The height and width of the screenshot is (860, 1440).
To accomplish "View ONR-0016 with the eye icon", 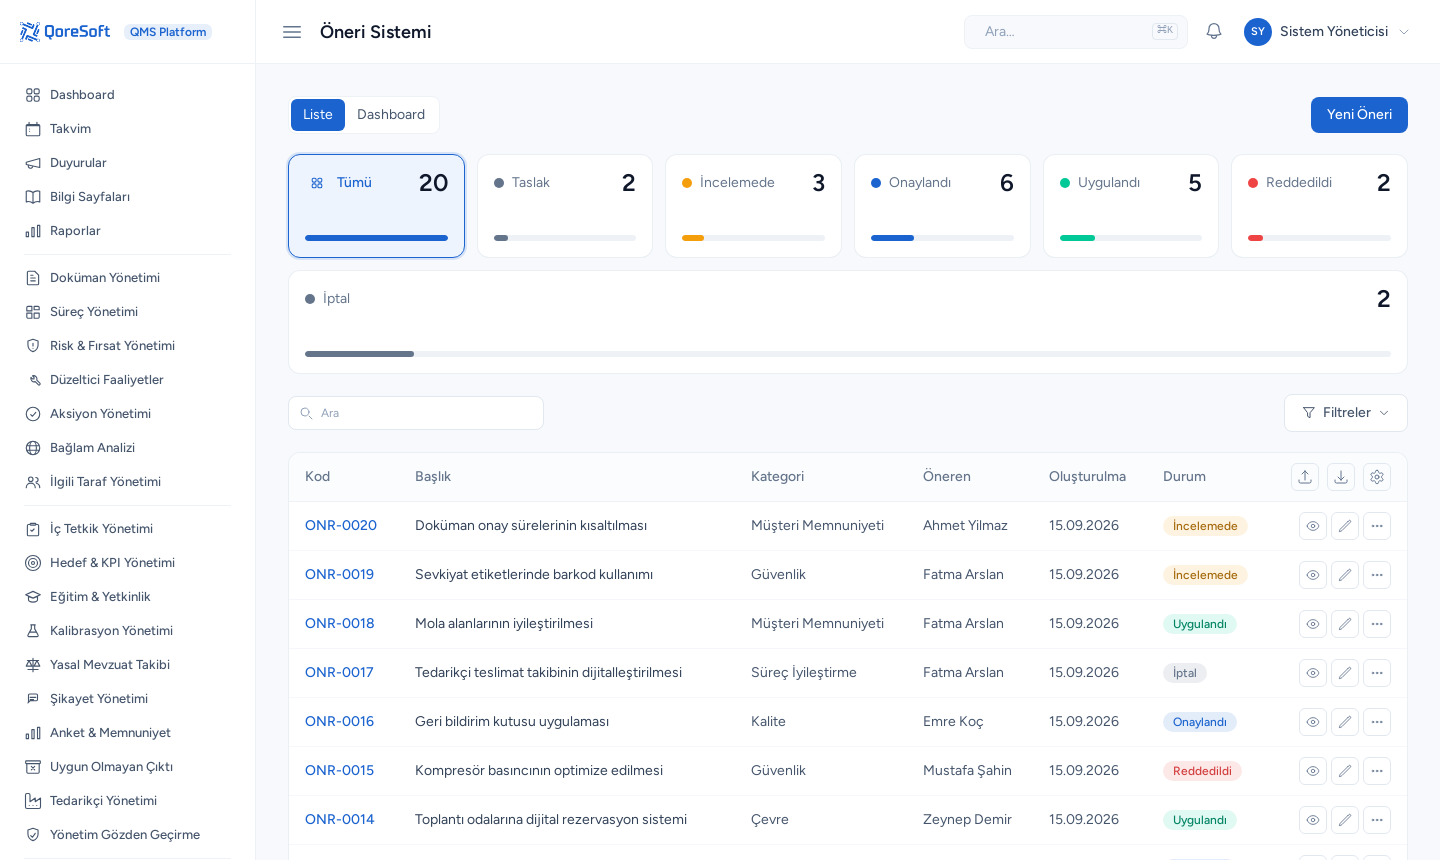I will coord(1313,722).
